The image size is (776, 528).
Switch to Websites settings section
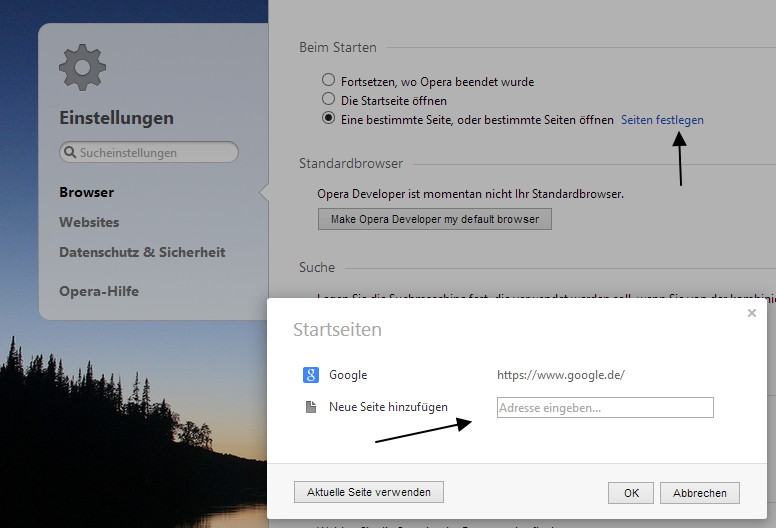89,222
